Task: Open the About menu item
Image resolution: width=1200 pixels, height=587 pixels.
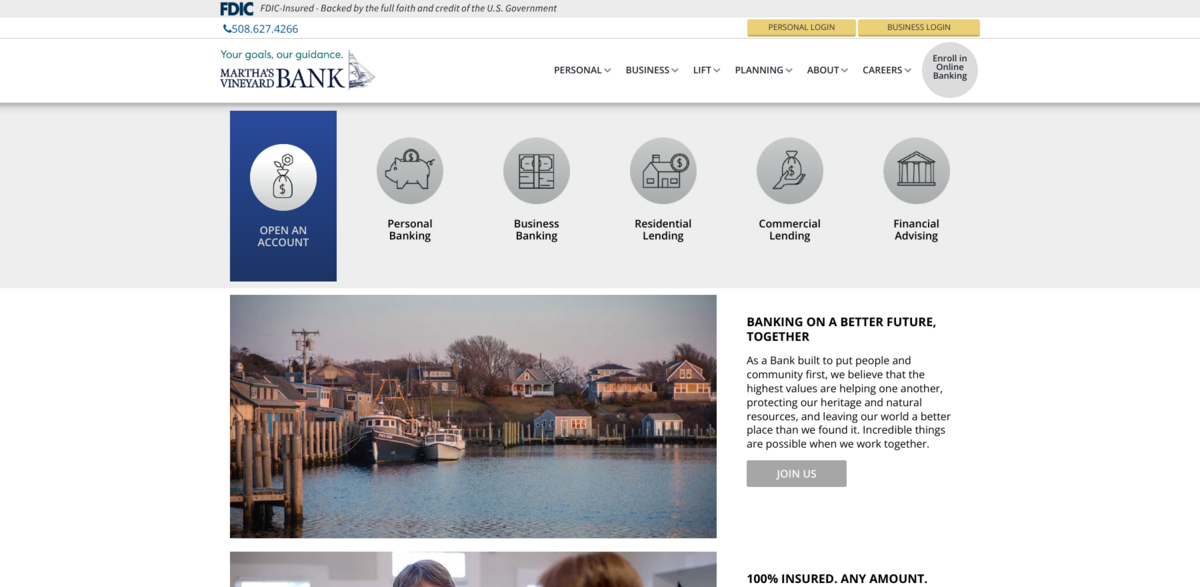Action: coord(827,71)
